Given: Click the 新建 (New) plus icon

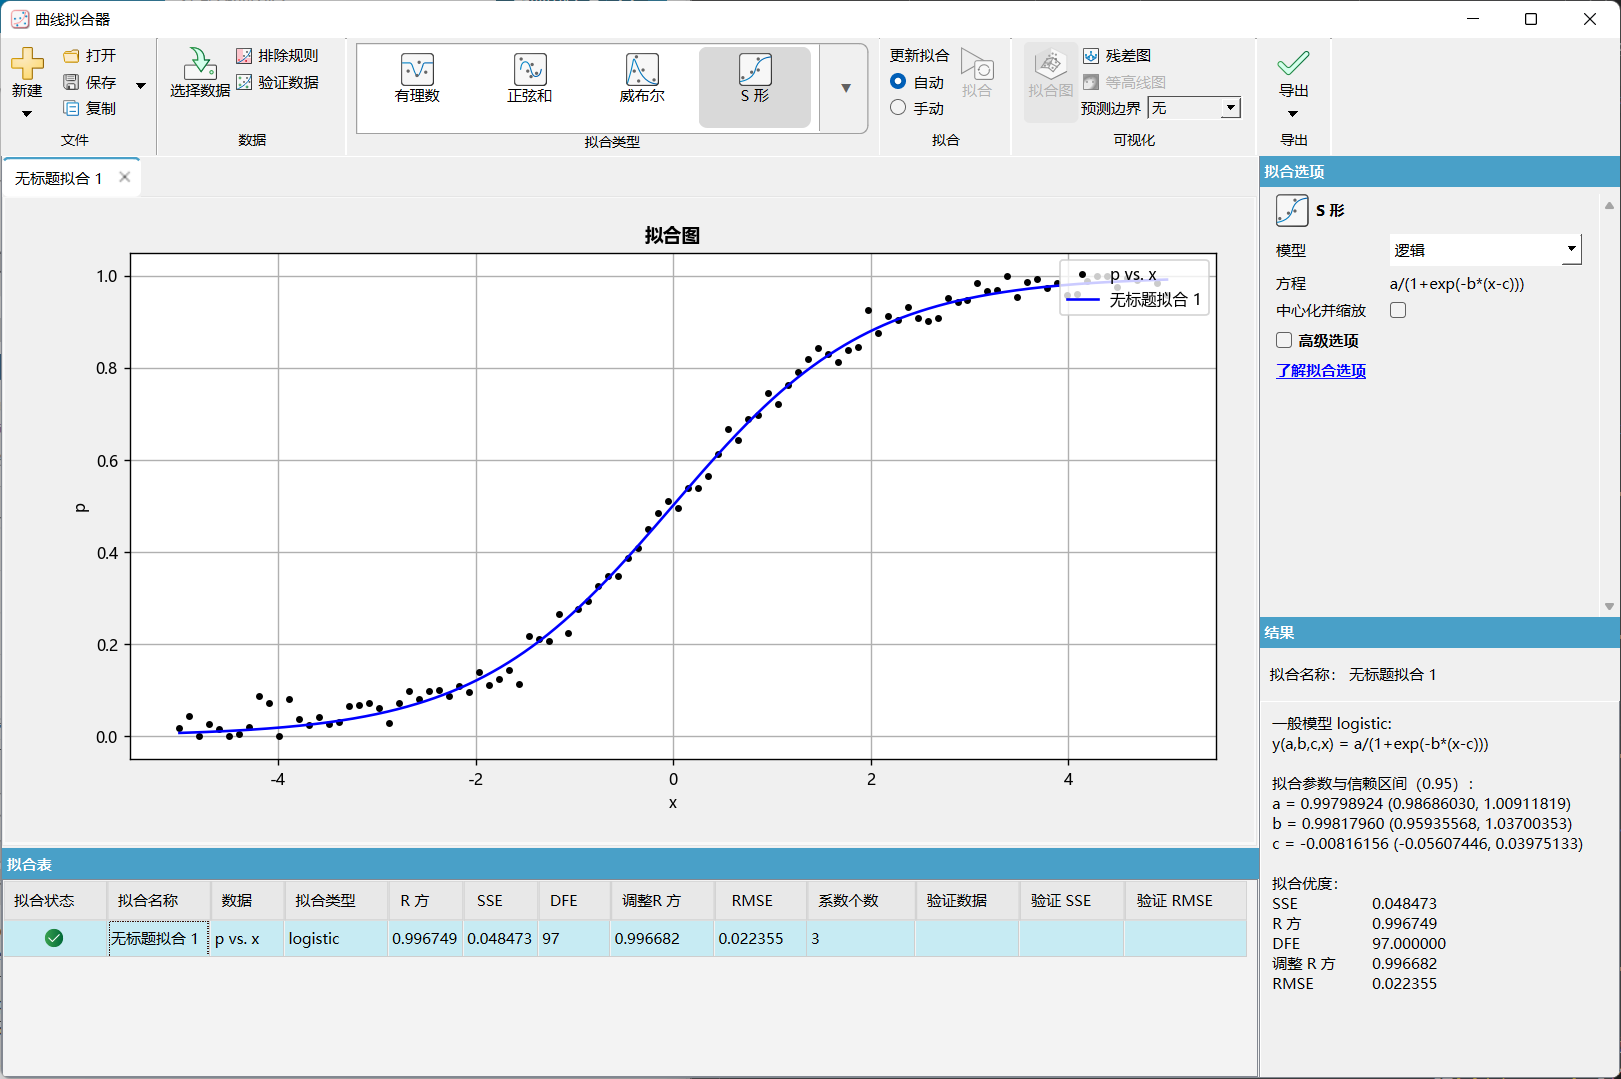Looking at the screenshot, I should (x=27, y=63).
